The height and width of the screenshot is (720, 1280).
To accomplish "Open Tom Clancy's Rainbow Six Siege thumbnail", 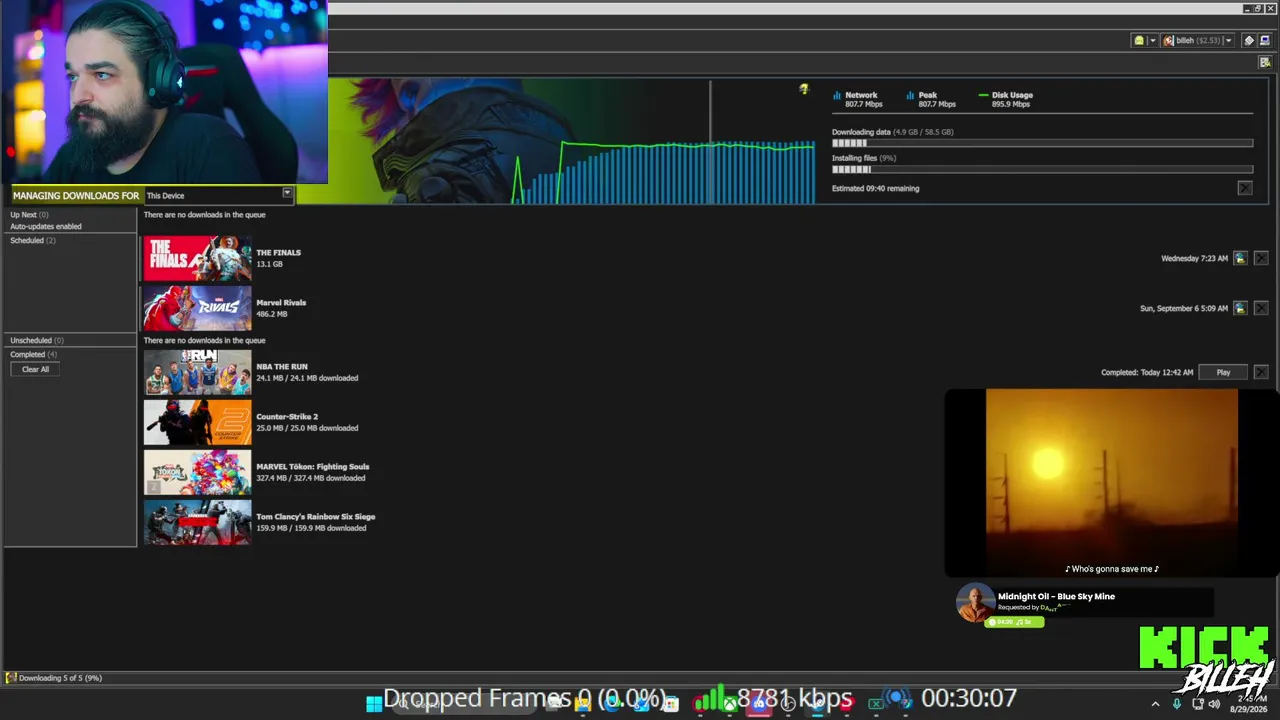I will tap(198, 522).
